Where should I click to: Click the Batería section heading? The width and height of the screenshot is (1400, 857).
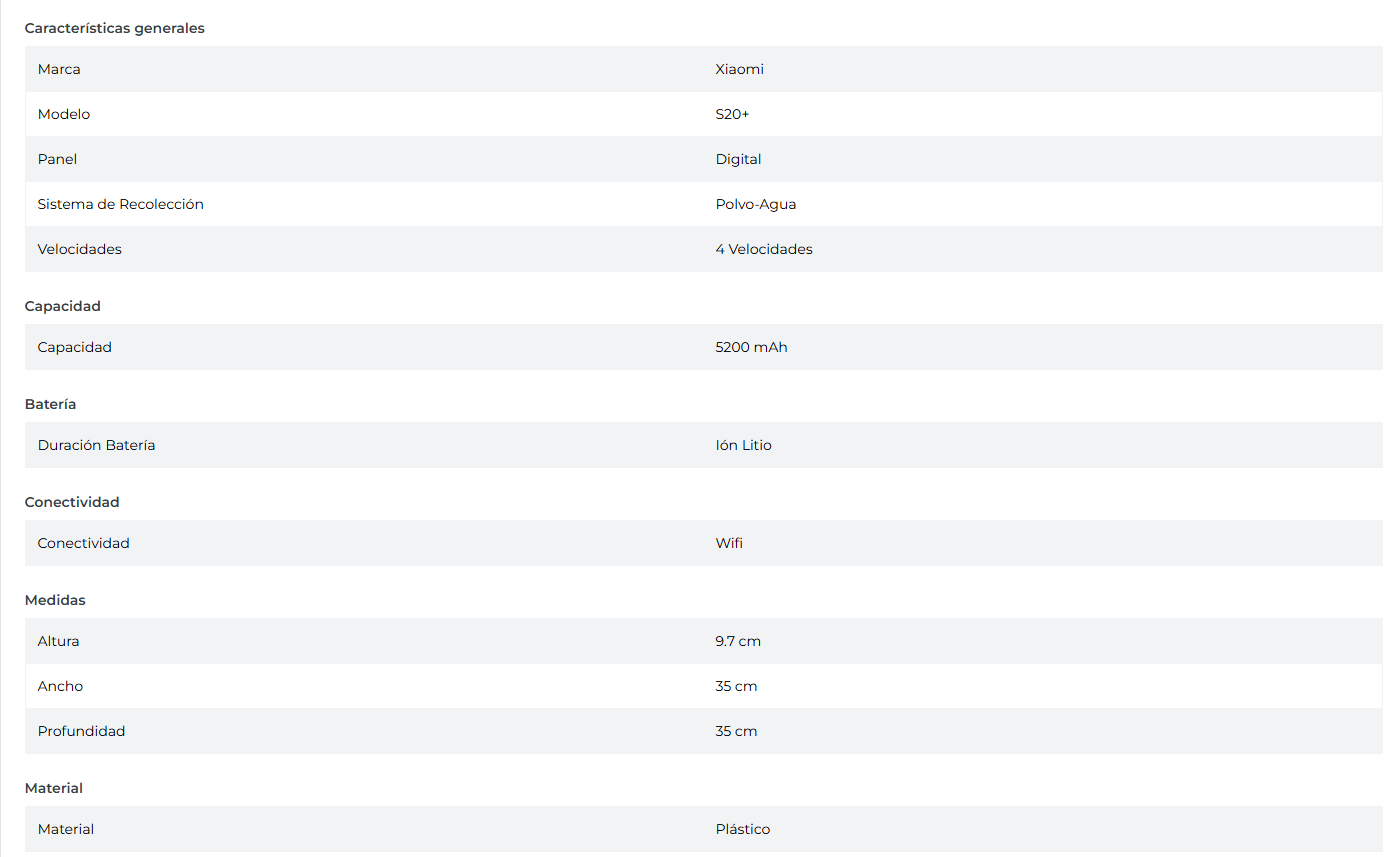pyautogui.click(x=50, y=404)
